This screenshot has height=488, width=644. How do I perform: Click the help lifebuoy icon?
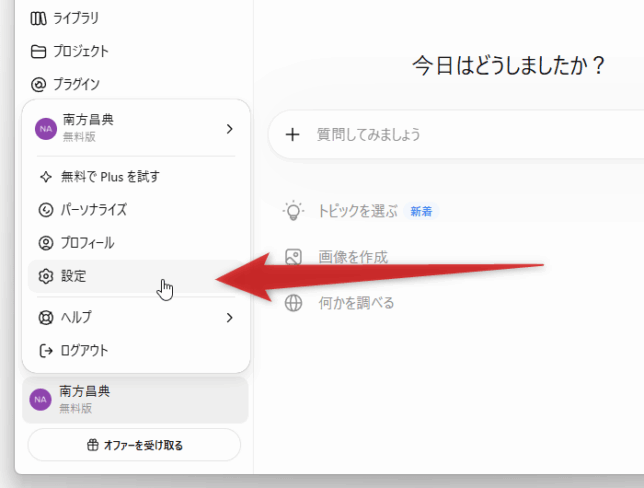point(46,318)
